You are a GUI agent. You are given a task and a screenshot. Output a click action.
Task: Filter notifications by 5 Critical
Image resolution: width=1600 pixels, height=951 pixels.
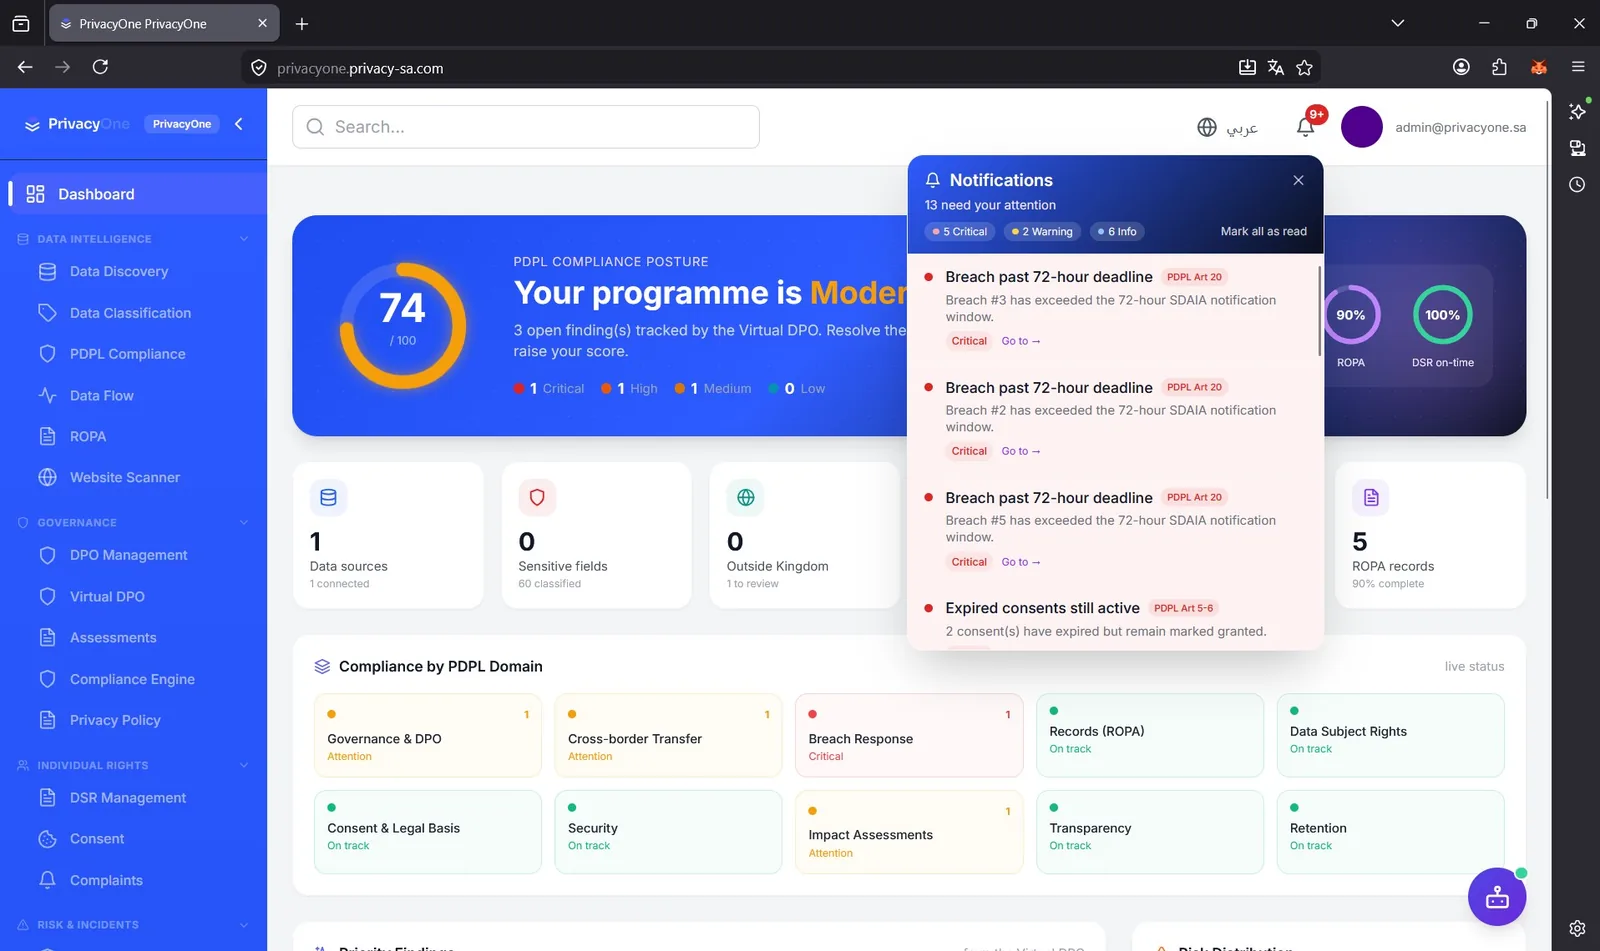coord(960,232)
